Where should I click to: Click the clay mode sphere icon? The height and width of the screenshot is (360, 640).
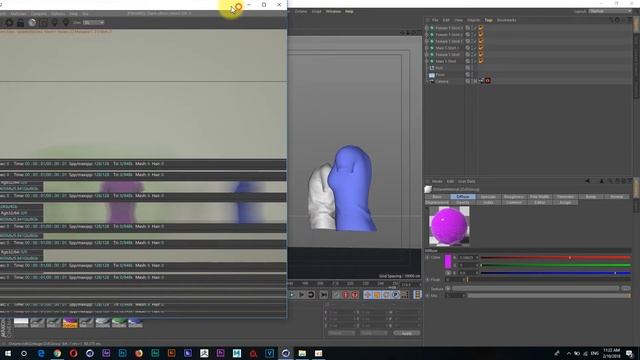coord(32,23)
